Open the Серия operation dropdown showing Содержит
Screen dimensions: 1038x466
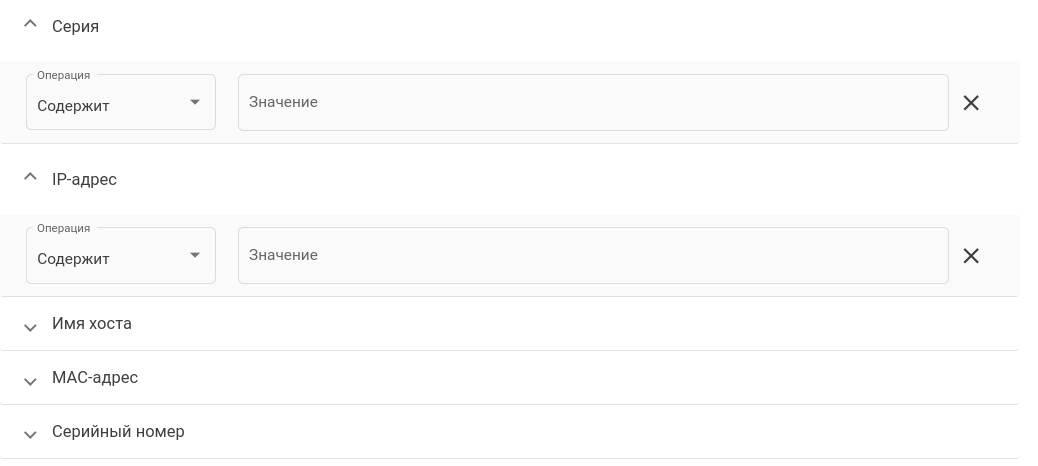tap(110, 104)
